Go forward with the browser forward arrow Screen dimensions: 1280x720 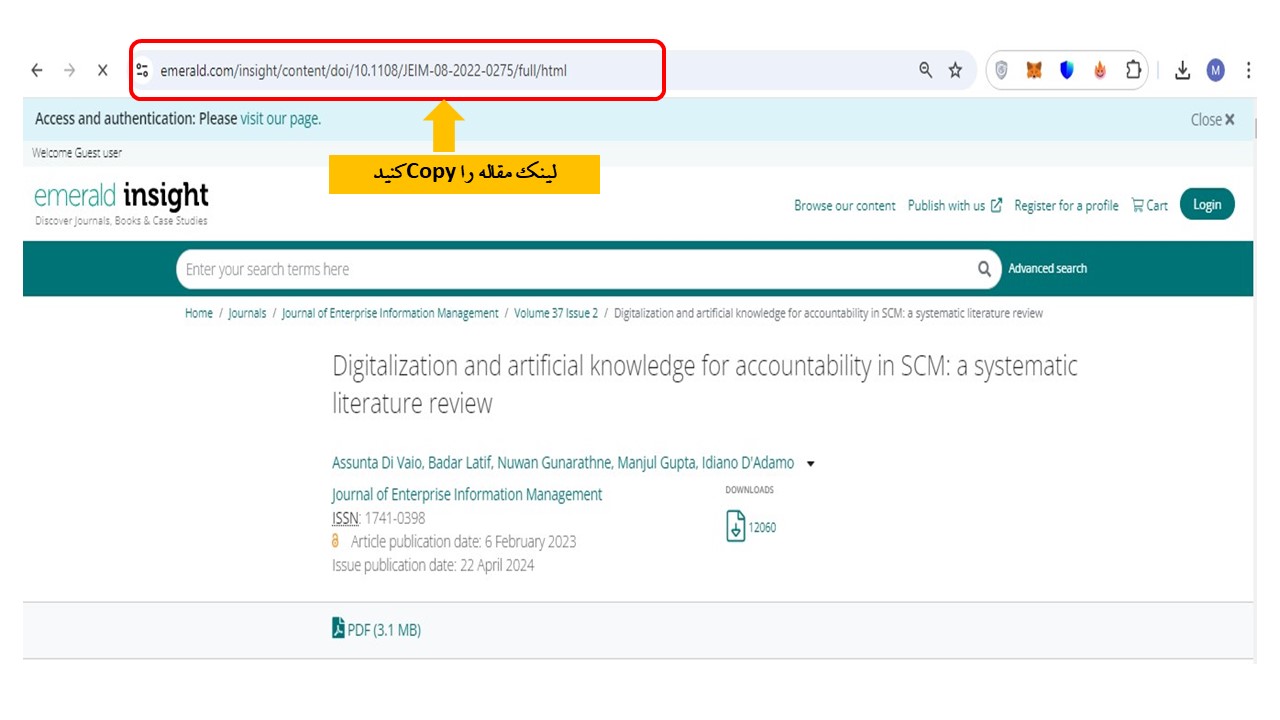pos(69,70)
